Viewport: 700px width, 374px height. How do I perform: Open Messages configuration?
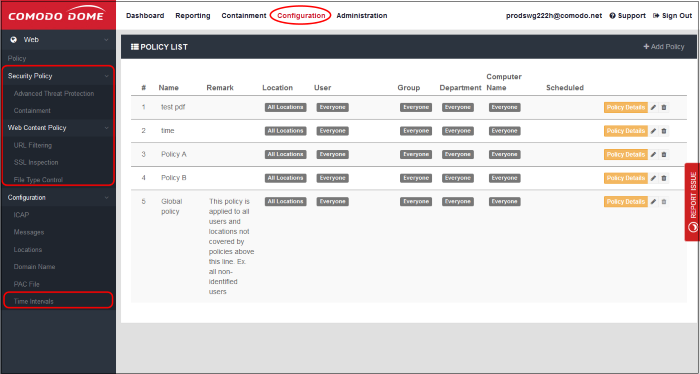coord(29,233)
